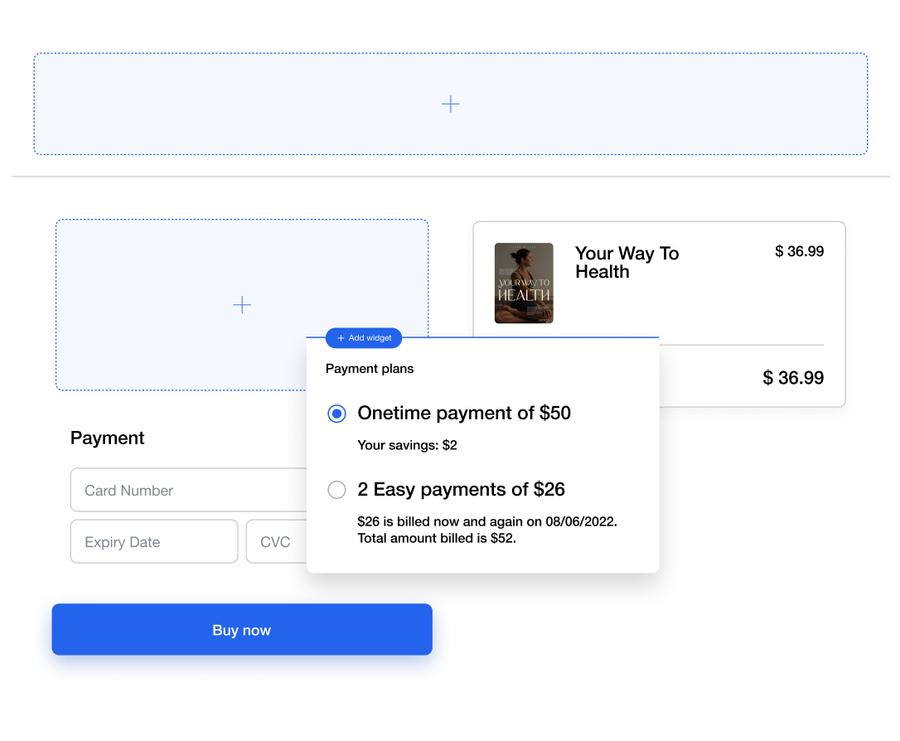The height and width of the screenshot is (741, 900).
Task: Click the Buy now button
Action: (242, 630)
